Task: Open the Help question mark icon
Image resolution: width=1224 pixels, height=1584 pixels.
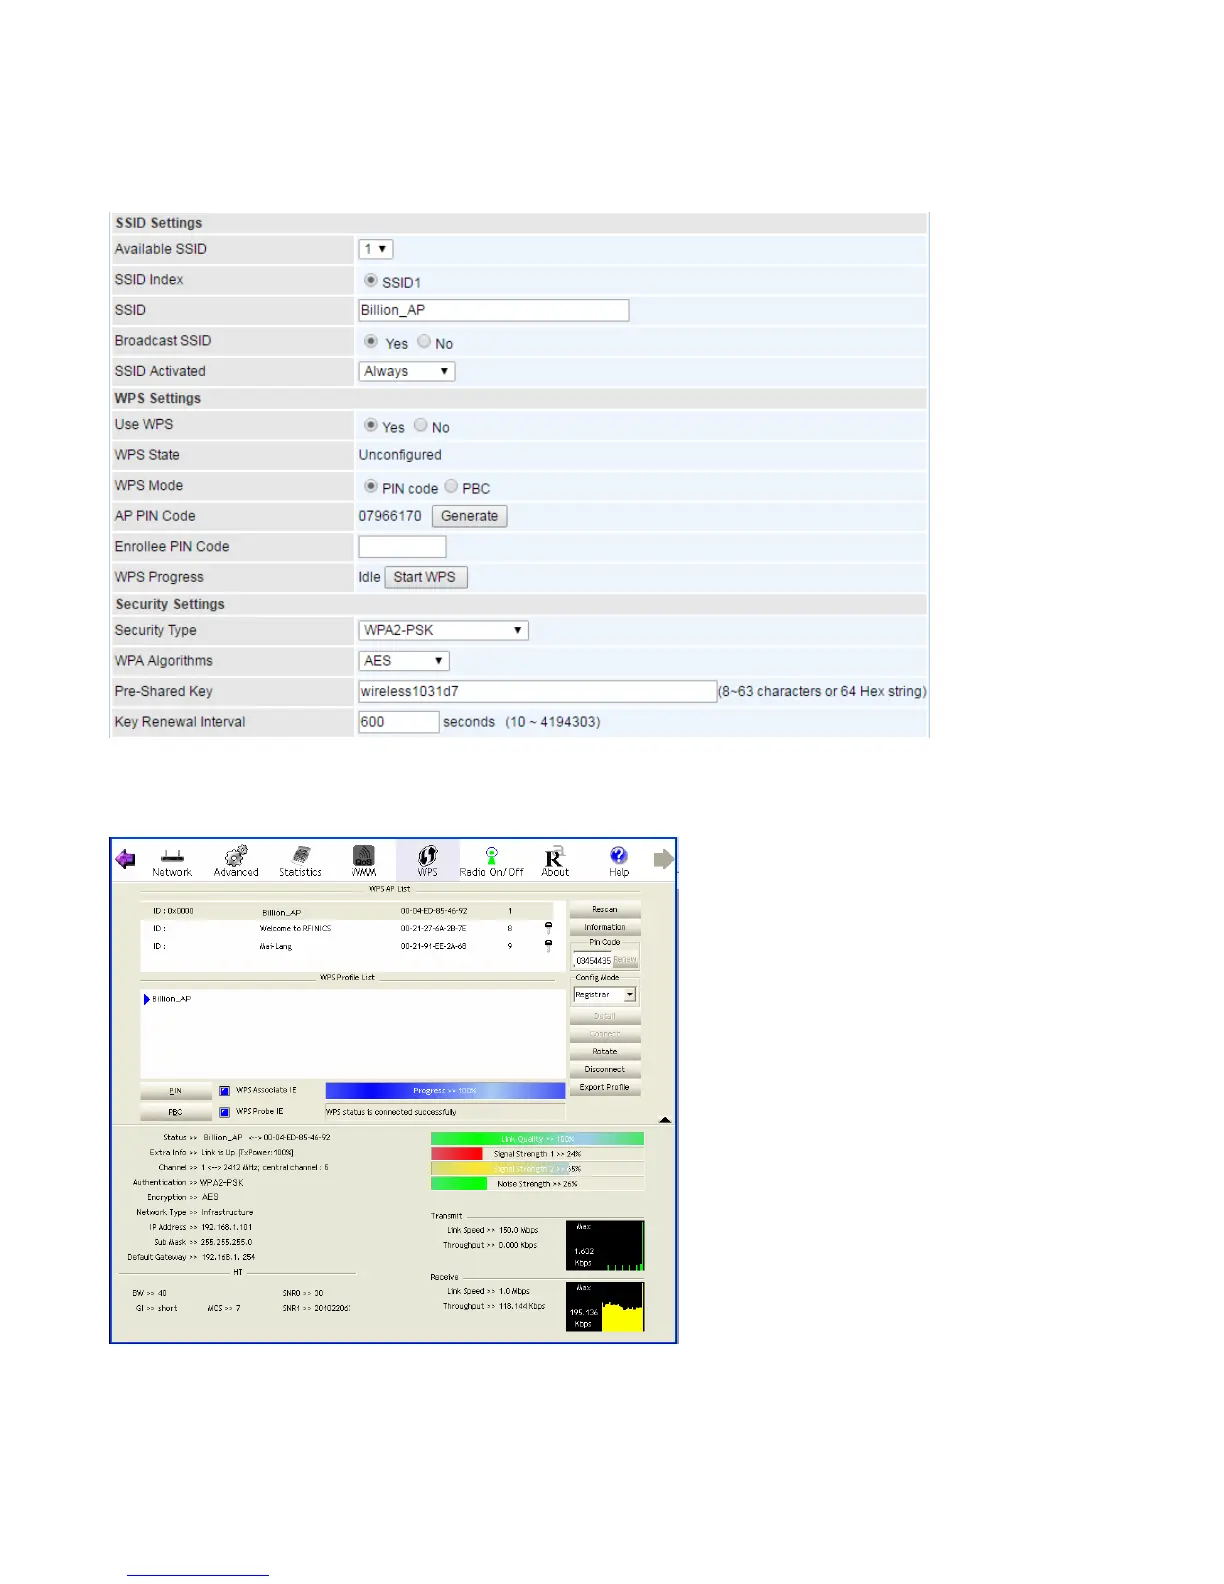Action: pos(619,859)
